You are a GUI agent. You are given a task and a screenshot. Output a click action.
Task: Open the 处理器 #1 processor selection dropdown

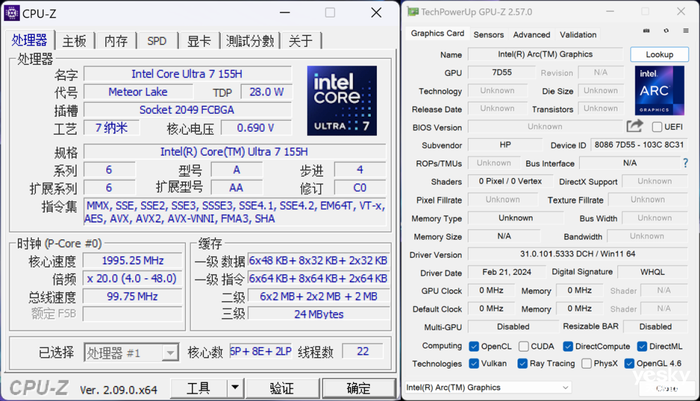[131, 353]
